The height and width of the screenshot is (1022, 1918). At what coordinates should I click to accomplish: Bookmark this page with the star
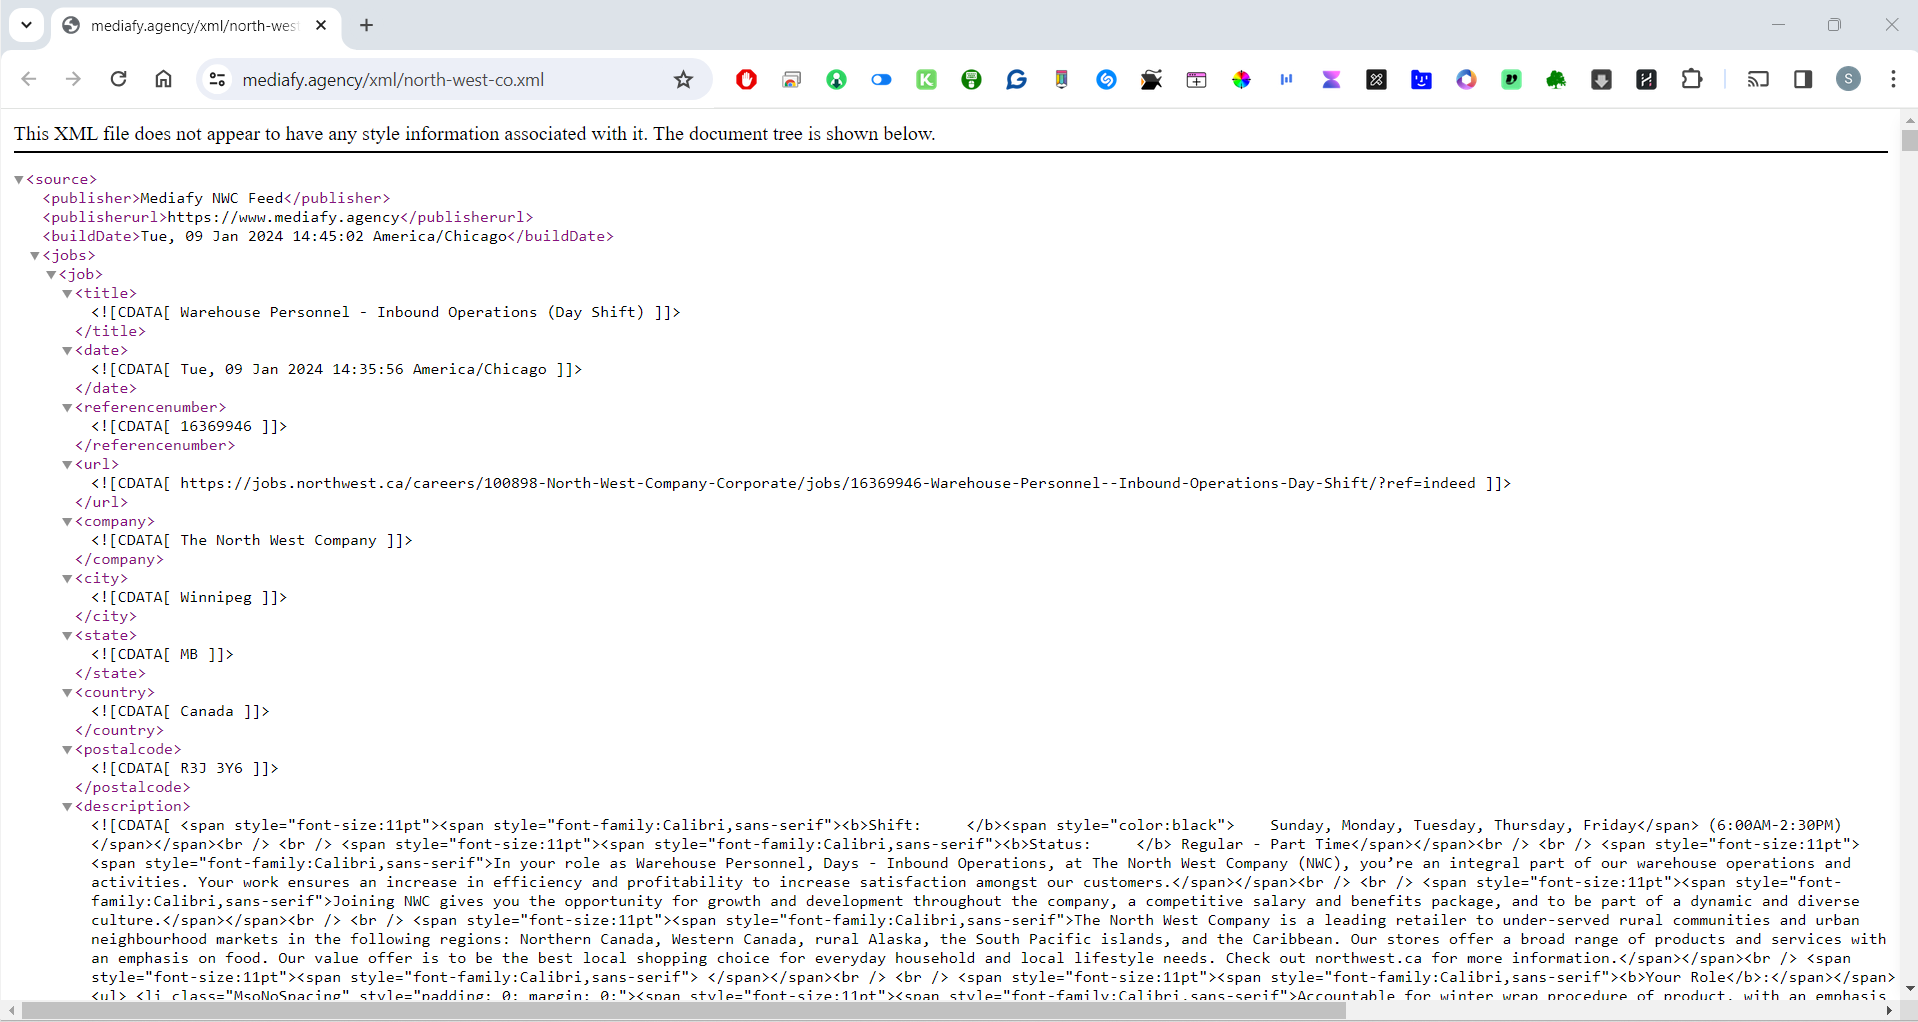point(683,80)
